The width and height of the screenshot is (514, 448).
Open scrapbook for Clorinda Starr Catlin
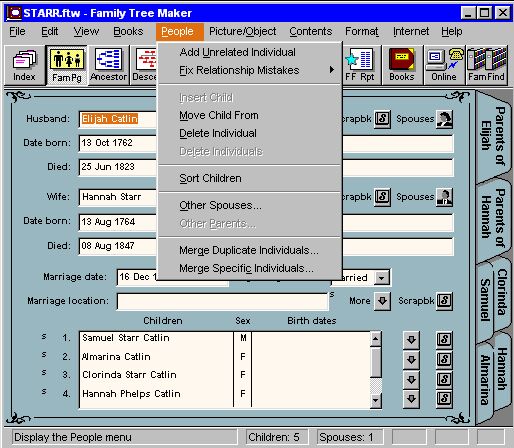pyautogui.click(x=444, y=379)
